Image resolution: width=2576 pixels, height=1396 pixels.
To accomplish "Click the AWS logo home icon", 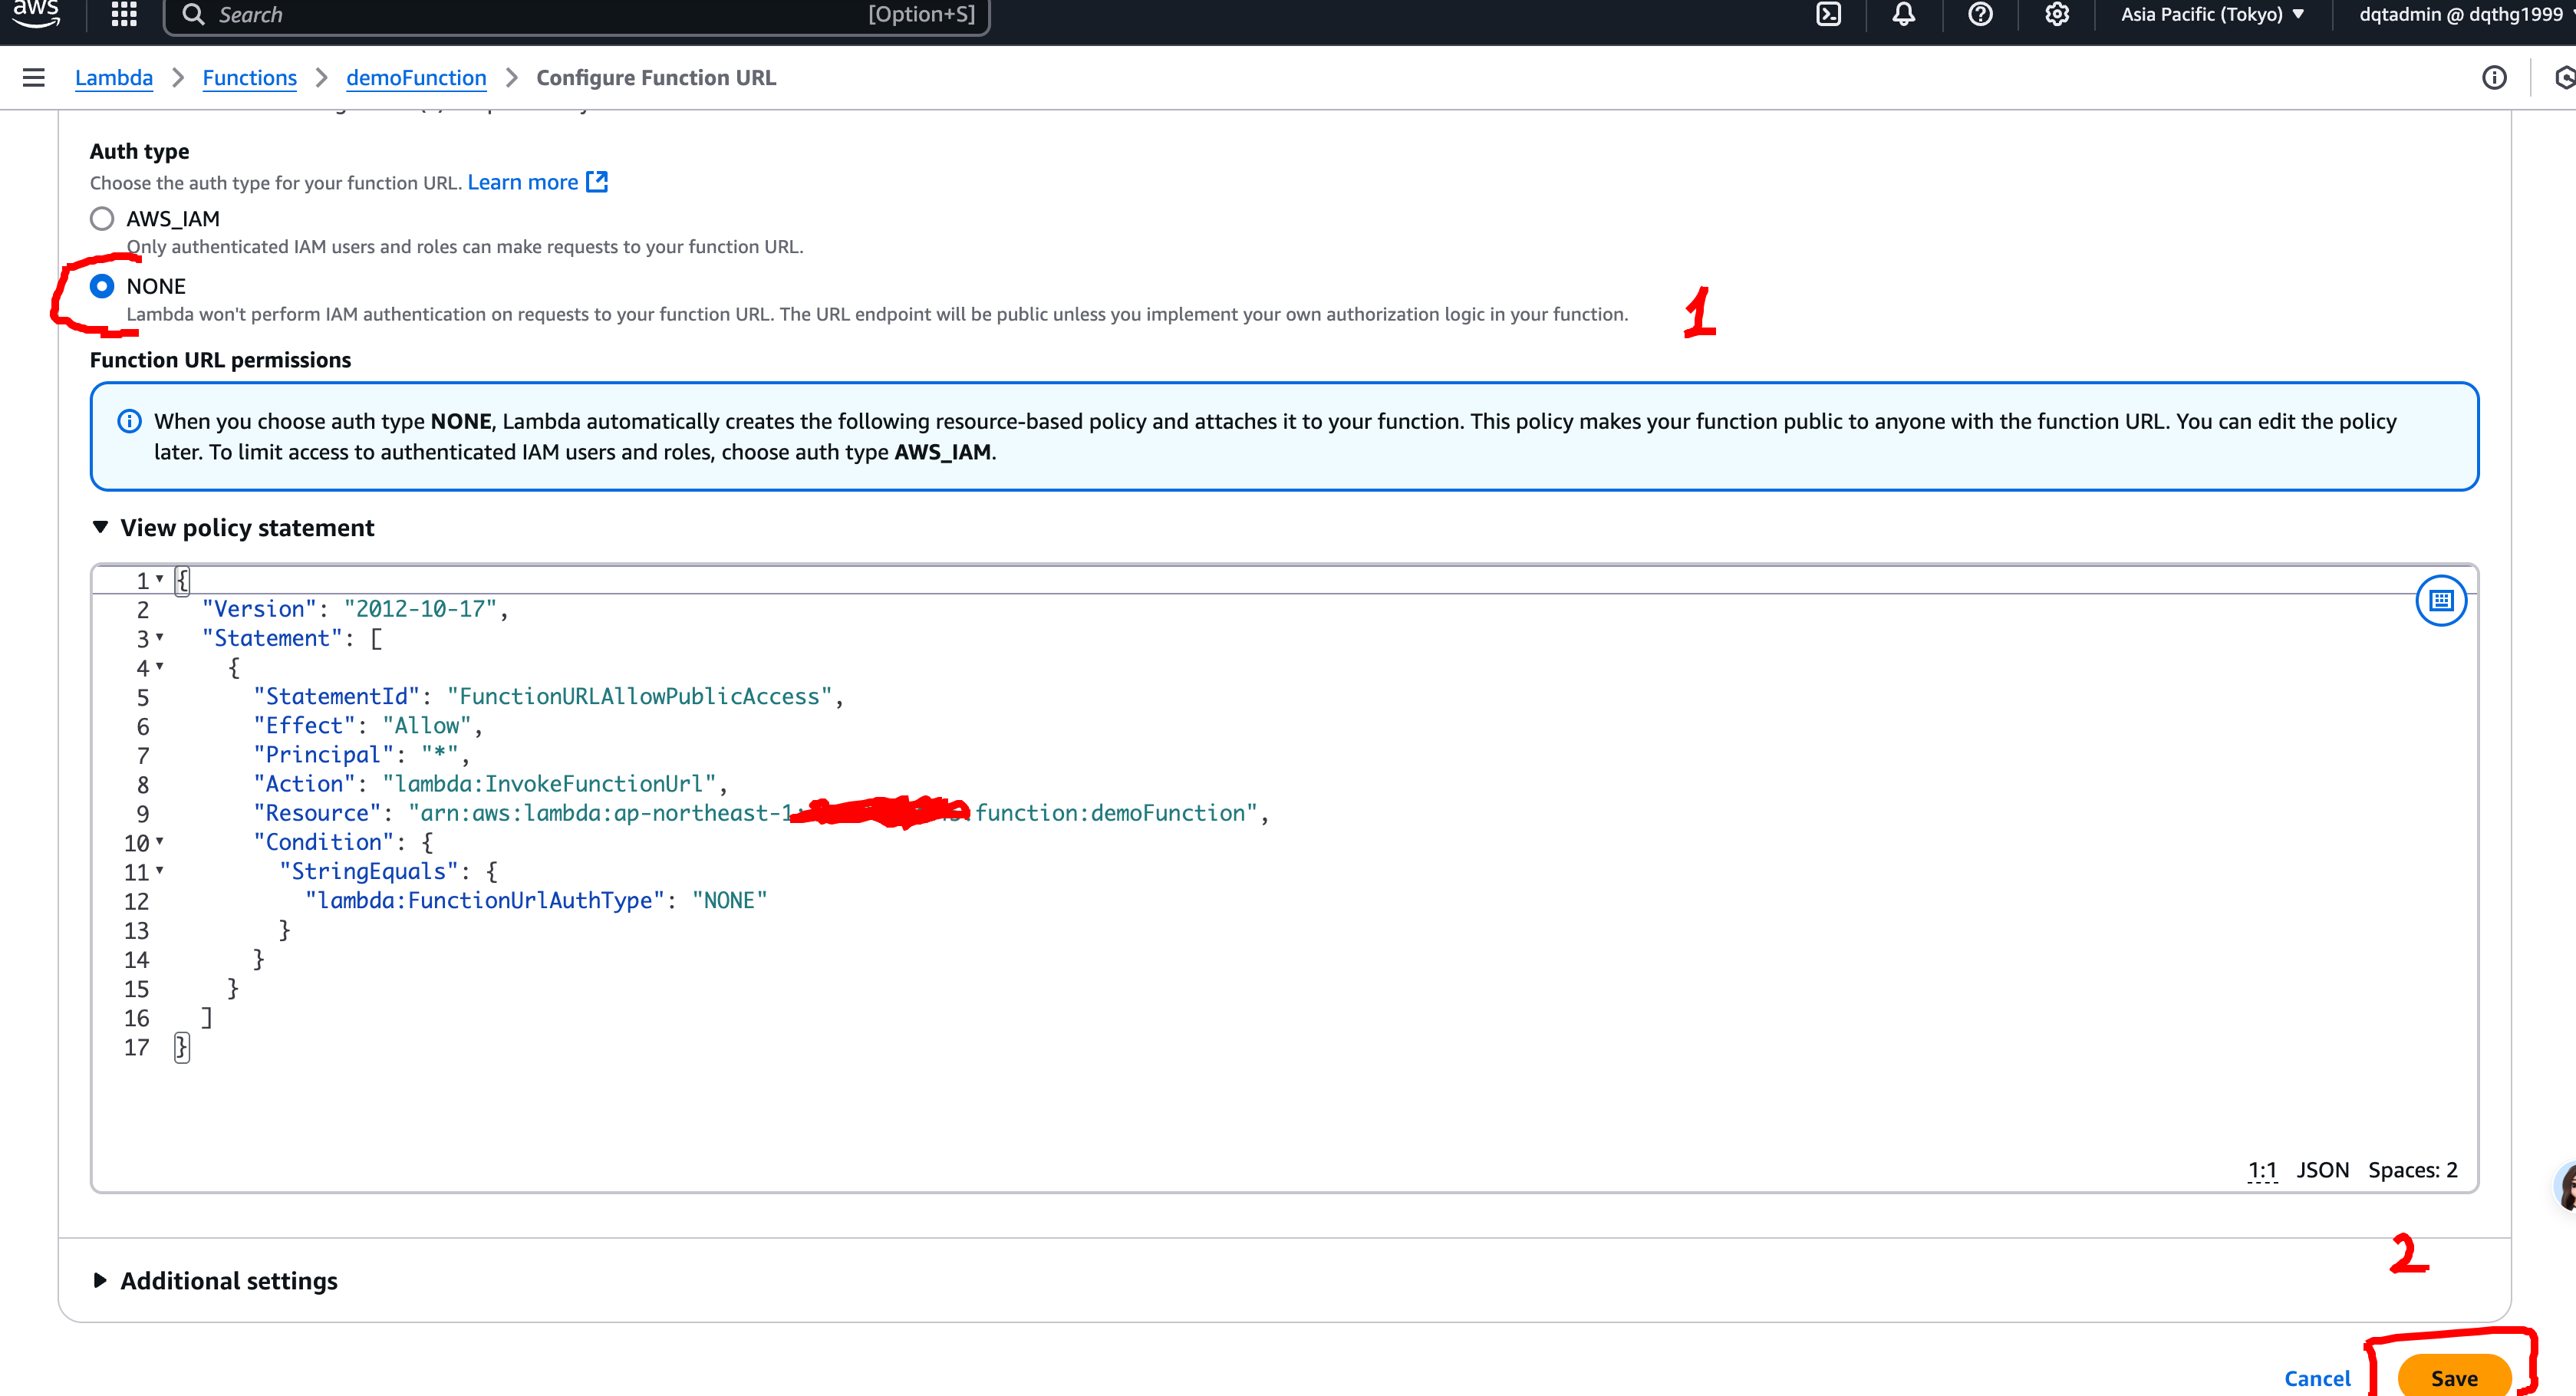I will click(36, 12).
